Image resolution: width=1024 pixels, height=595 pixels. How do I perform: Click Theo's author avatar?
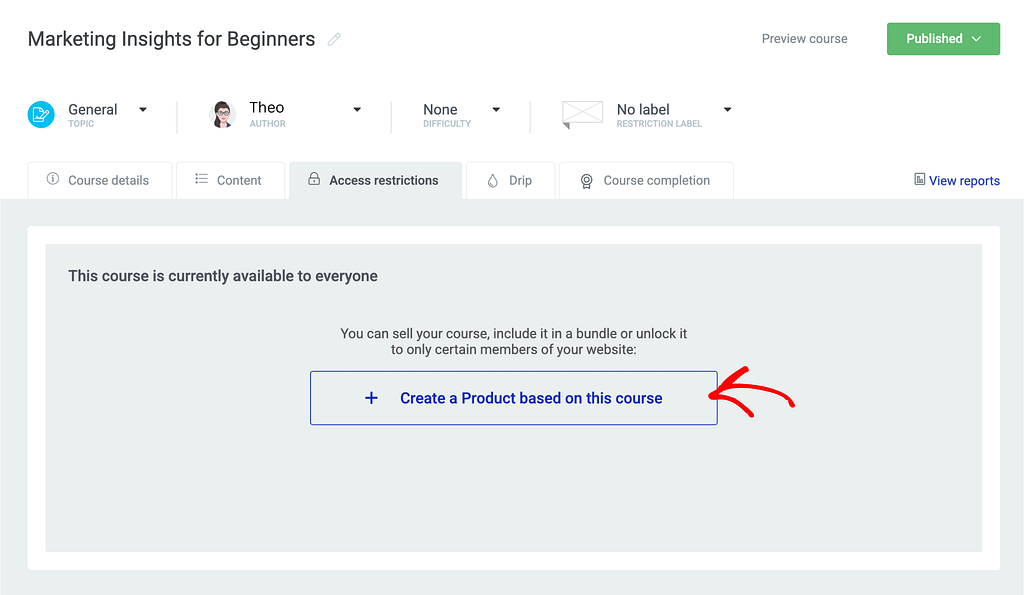223,114
